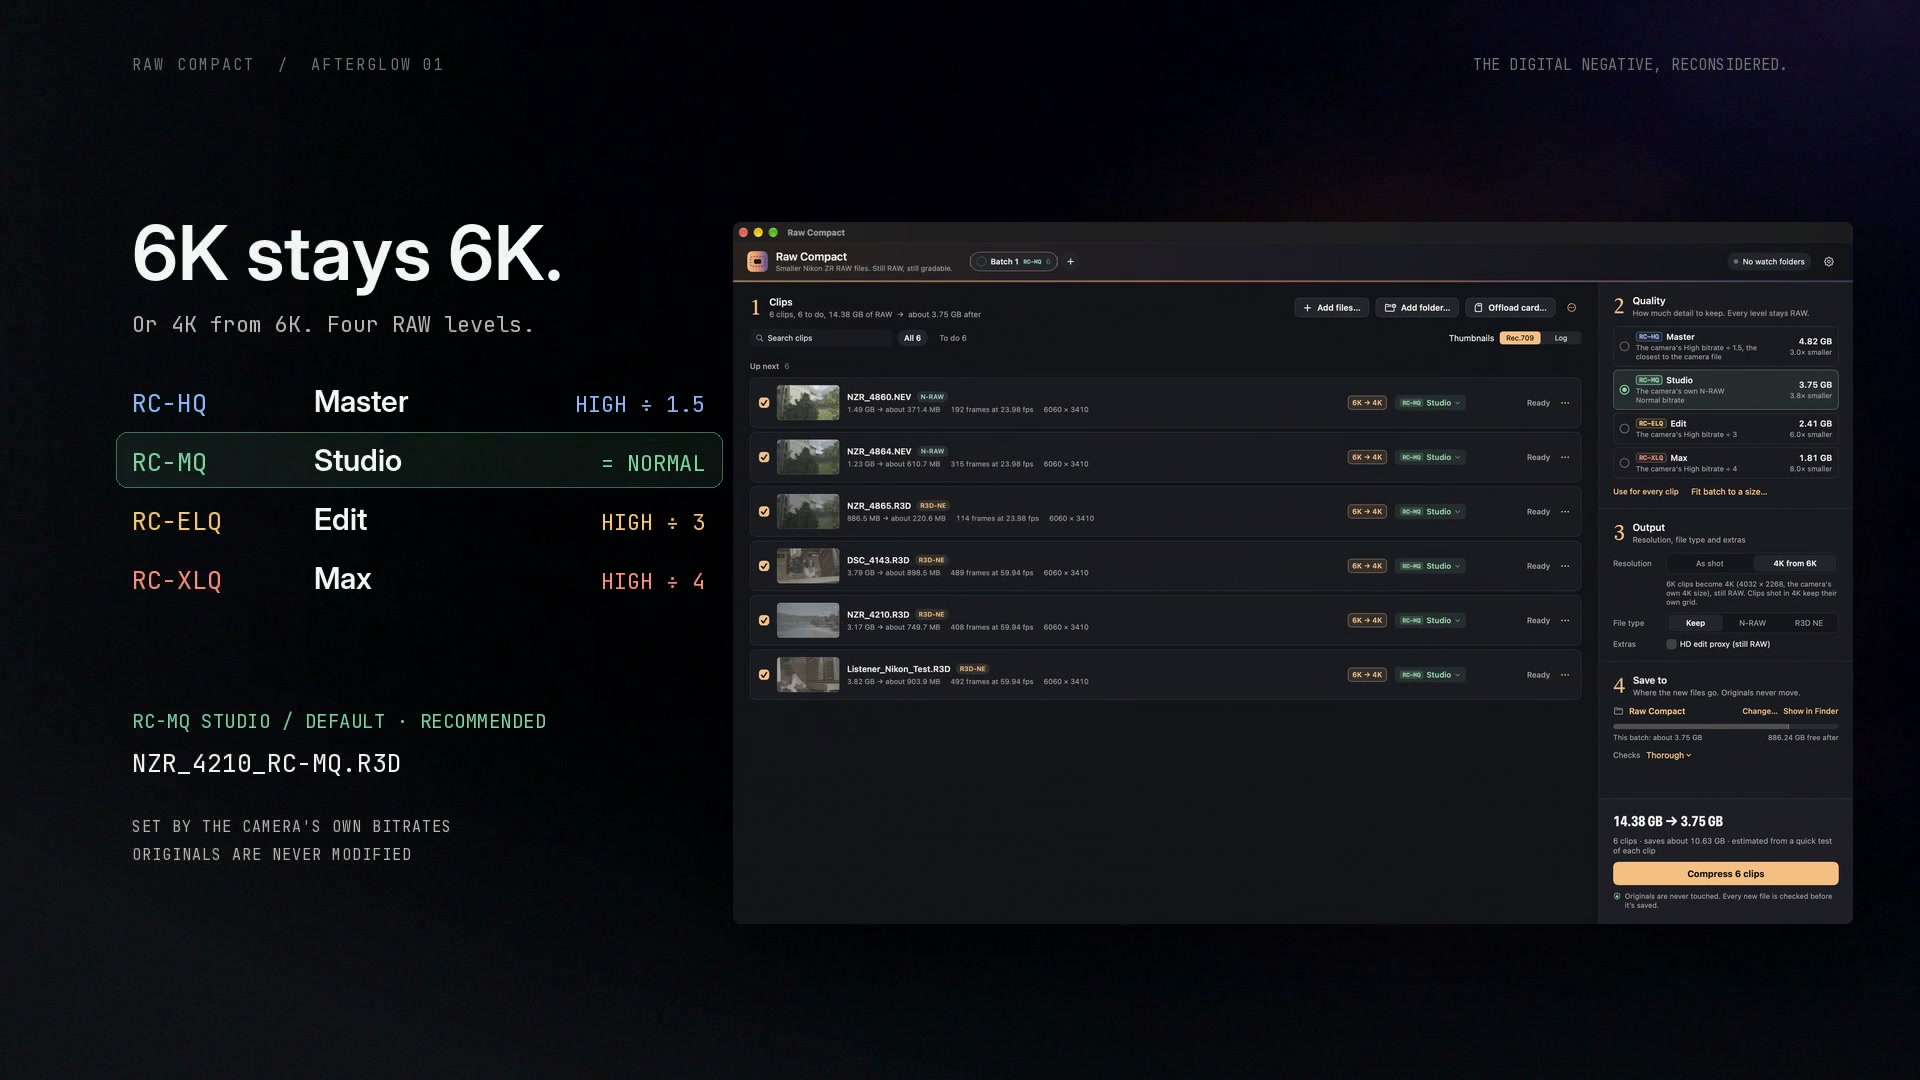
Task: Click the Add files... button
Action: pyautogui.click(x=1331, y=308)
